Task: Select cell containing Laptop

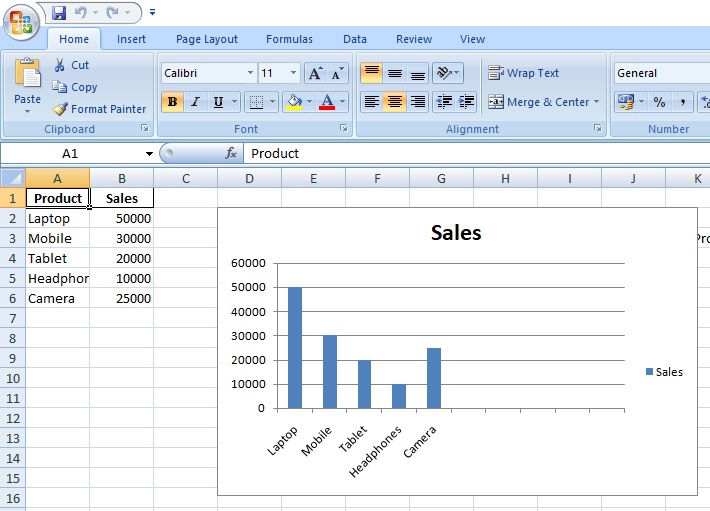Action: (x=57, y=219)
